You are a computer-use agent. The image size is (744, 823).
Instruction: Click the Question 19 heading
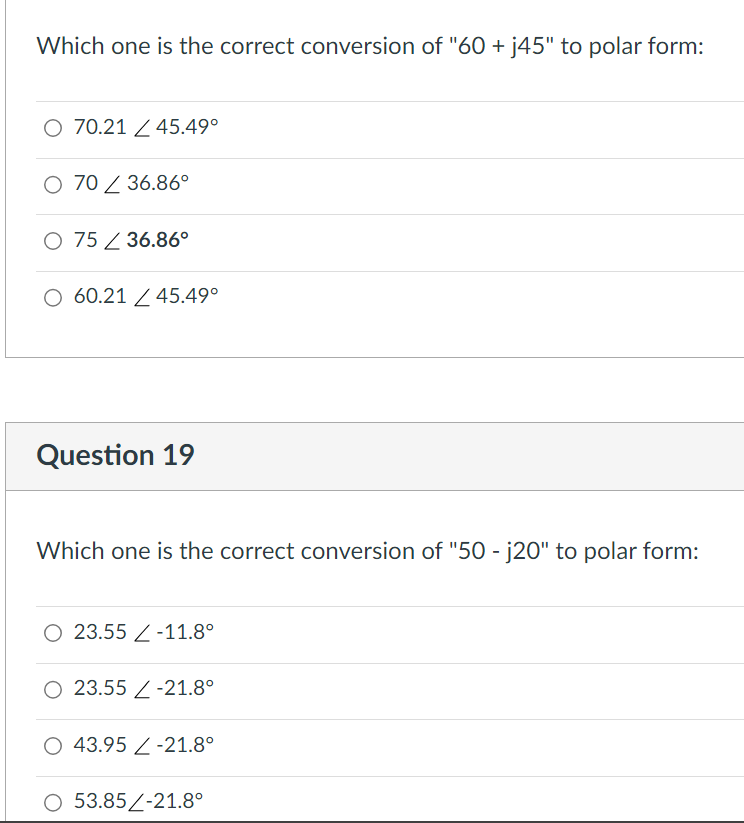point(116,455)
